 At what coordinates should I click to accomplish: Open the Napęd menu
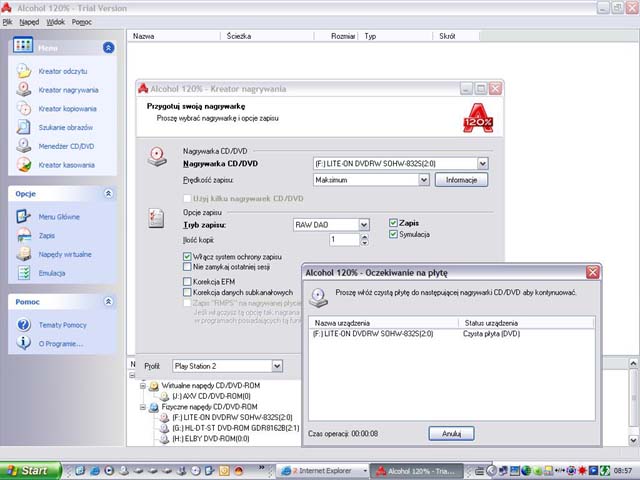[29, 22]
